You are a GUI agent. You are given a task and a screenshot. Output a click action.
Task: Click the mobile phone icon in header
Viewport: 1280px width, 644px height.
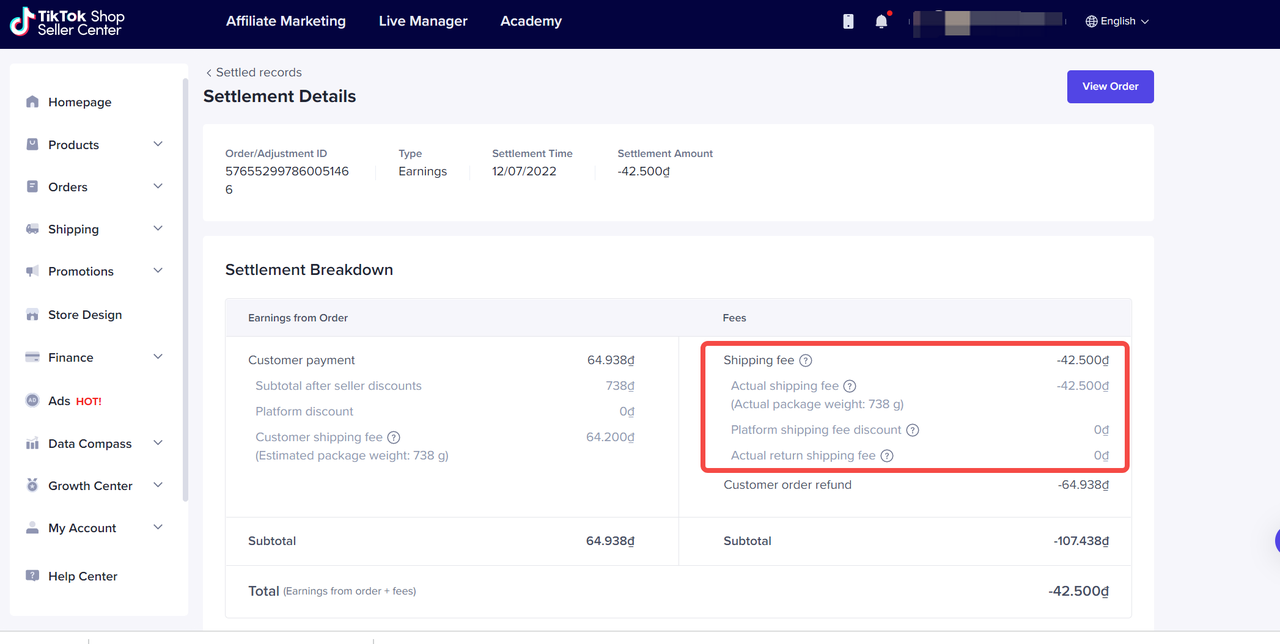[x=848, y=21]
